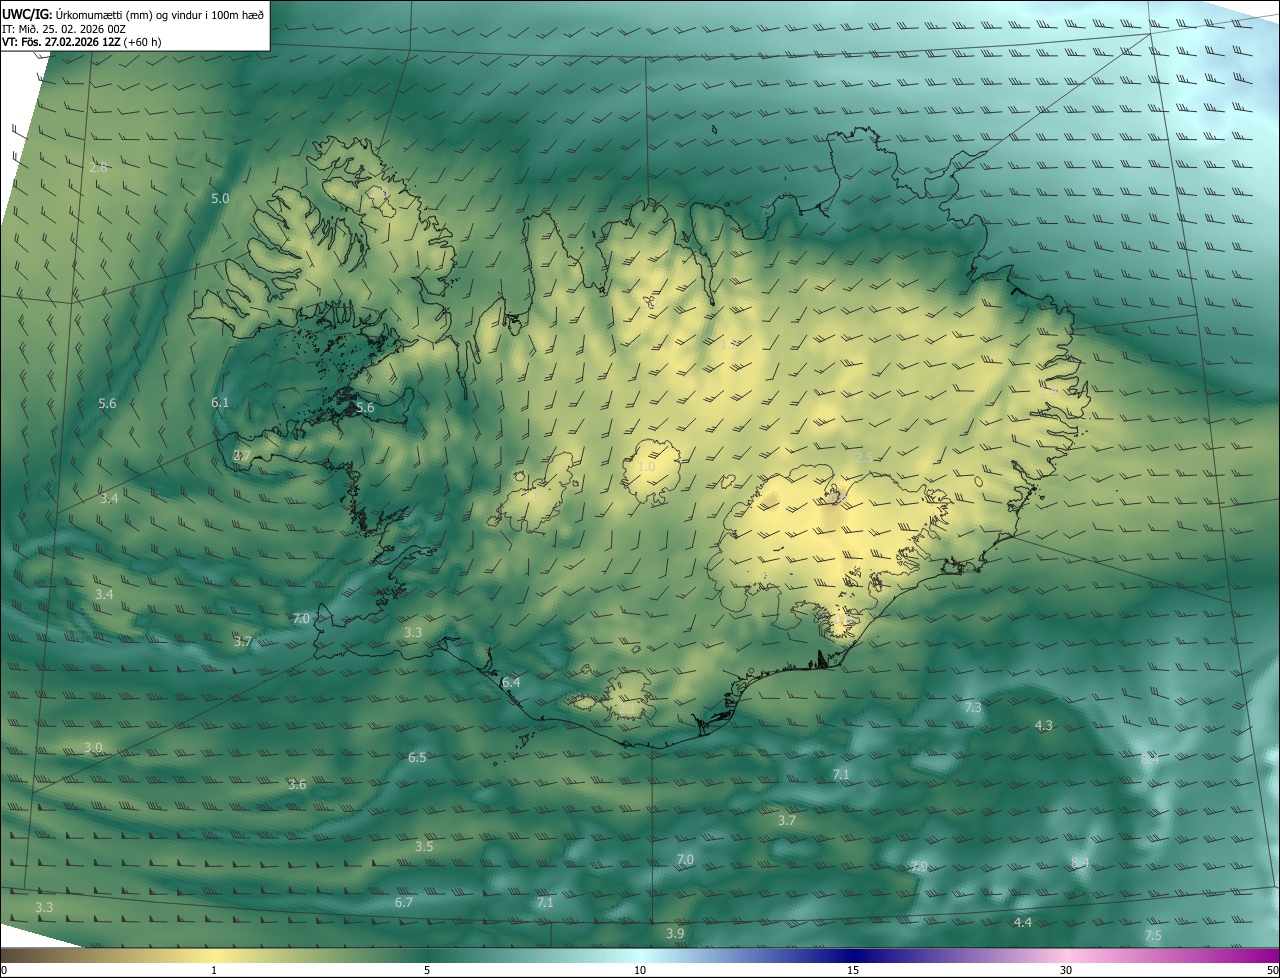The width and height of the screenshot is (1280, 978).
Task: Click the 3.9 value label
Action: [675, 933]
